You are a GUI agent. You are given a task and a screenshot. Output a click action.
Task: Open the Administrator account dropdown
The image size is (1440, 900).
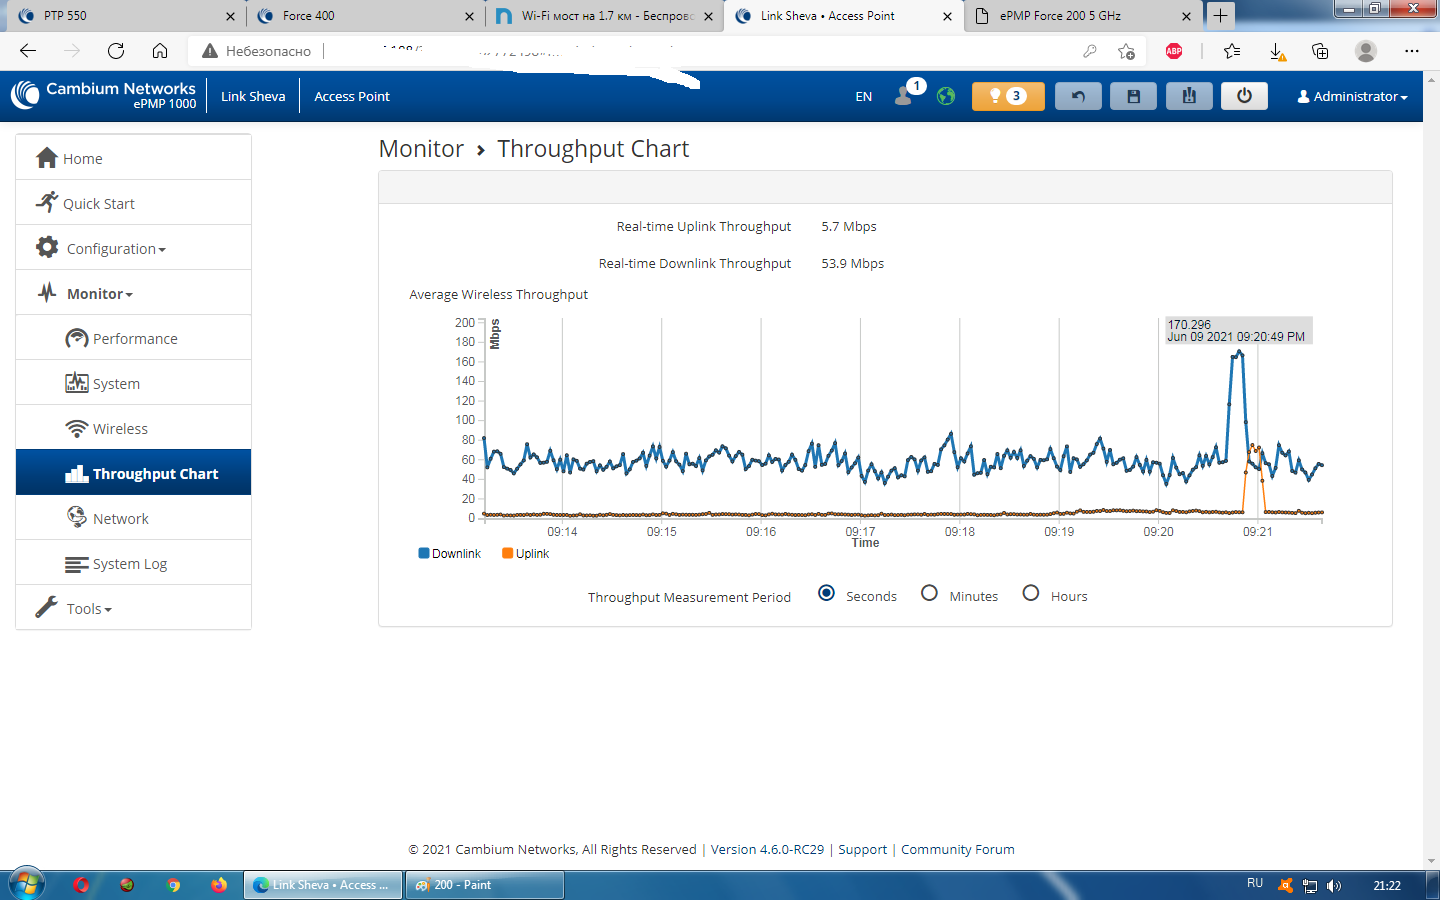point(1352,97)
